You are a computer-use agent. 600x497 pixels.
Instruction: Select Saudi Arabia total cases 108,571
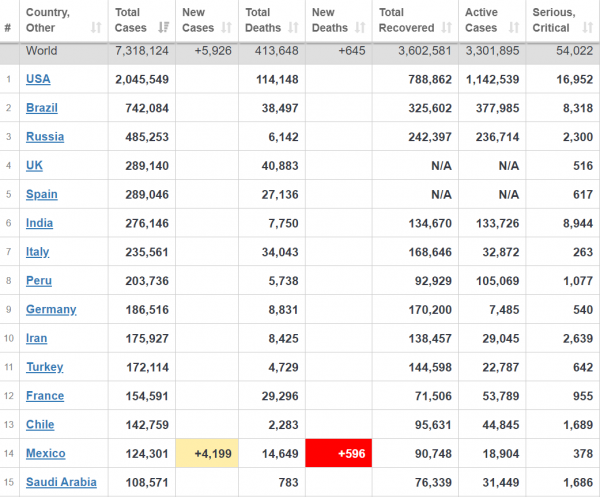pos(147,482)
